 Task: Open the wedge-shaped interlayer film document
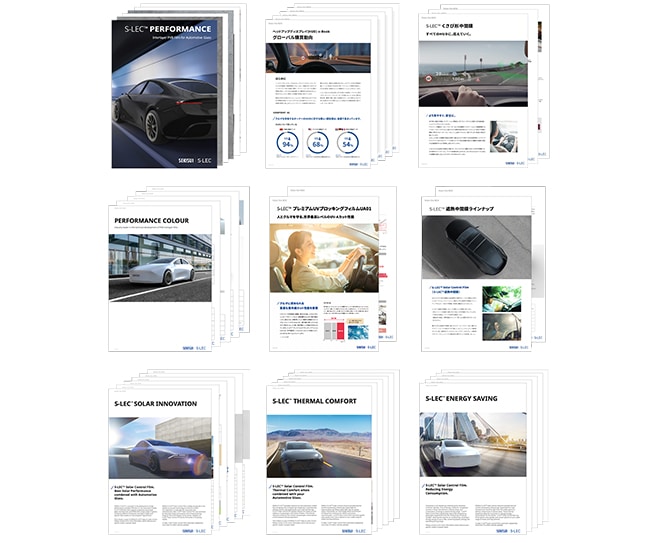coord(473,90)
